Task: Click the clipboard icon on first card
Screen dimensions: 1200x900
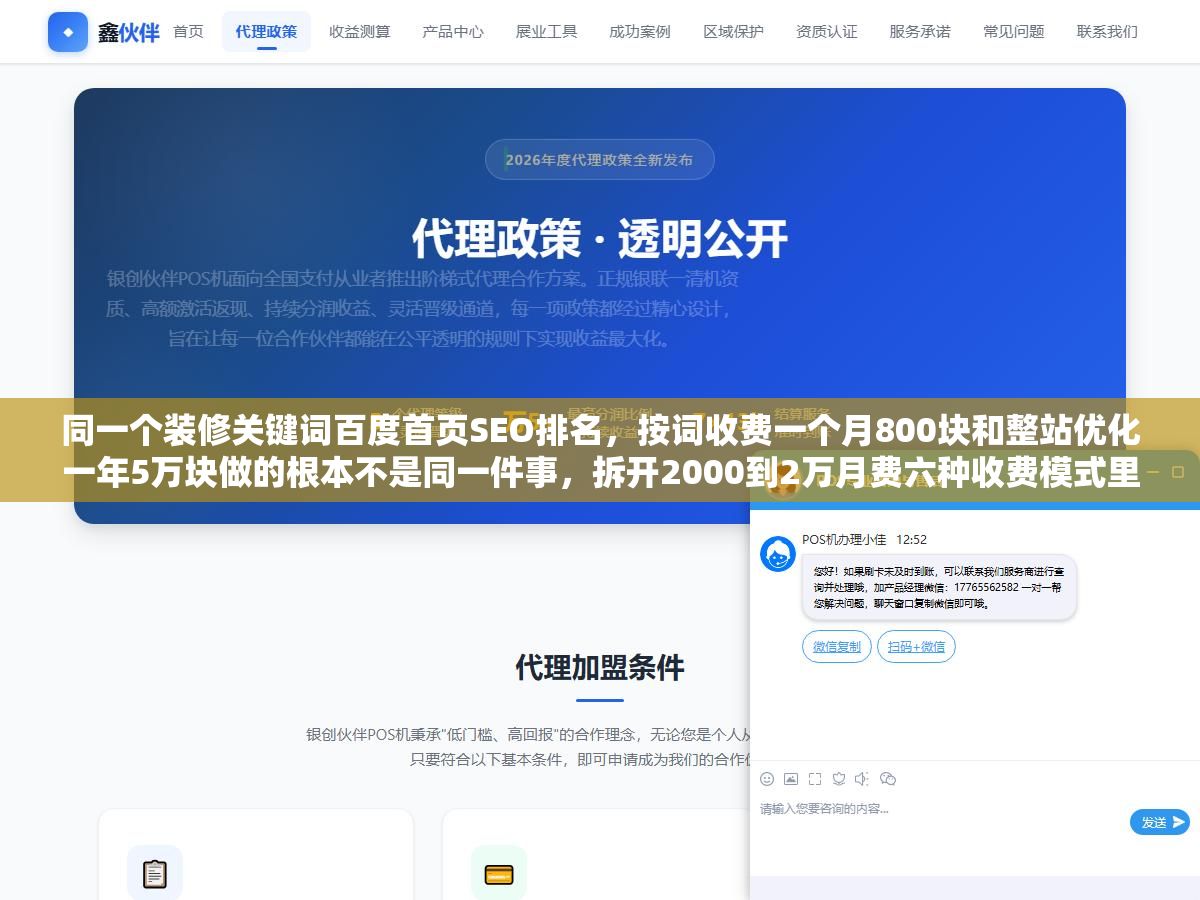Action: pos(155,873)
